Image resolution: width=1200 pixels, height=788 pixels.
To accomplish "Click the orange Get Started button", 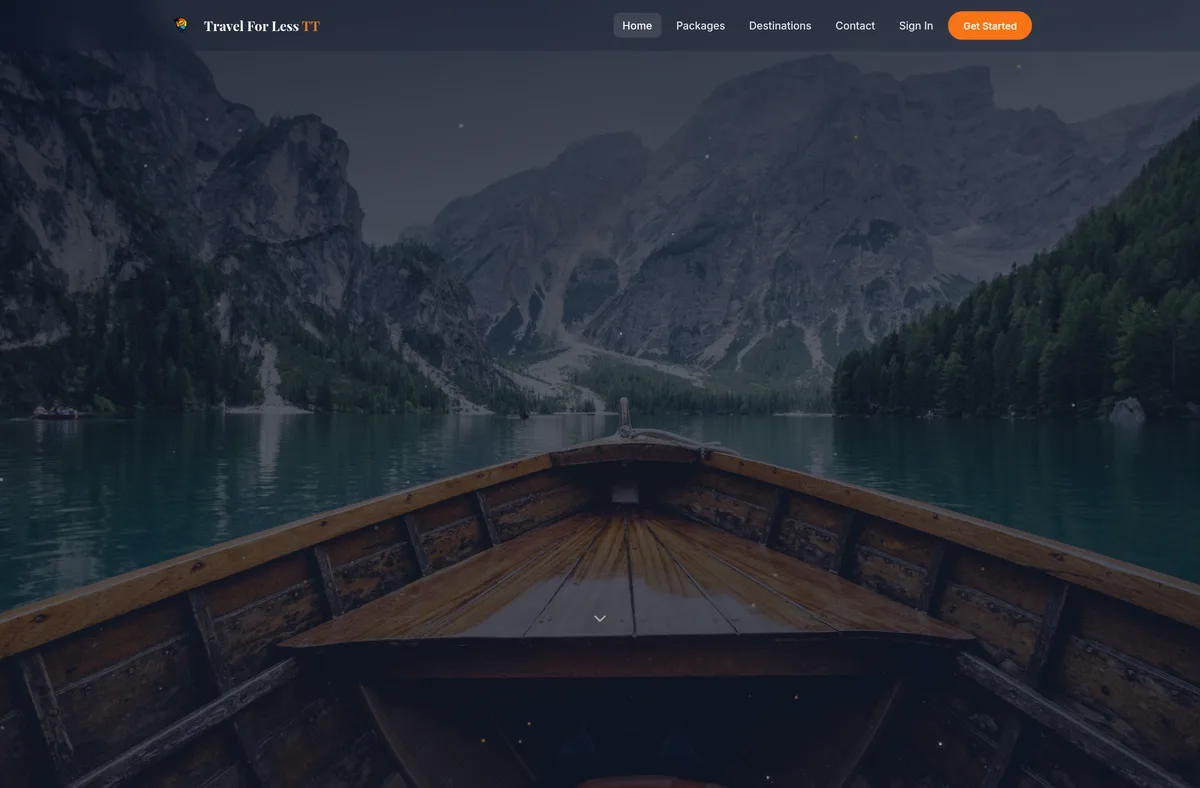I will click(x=990, y=26).
